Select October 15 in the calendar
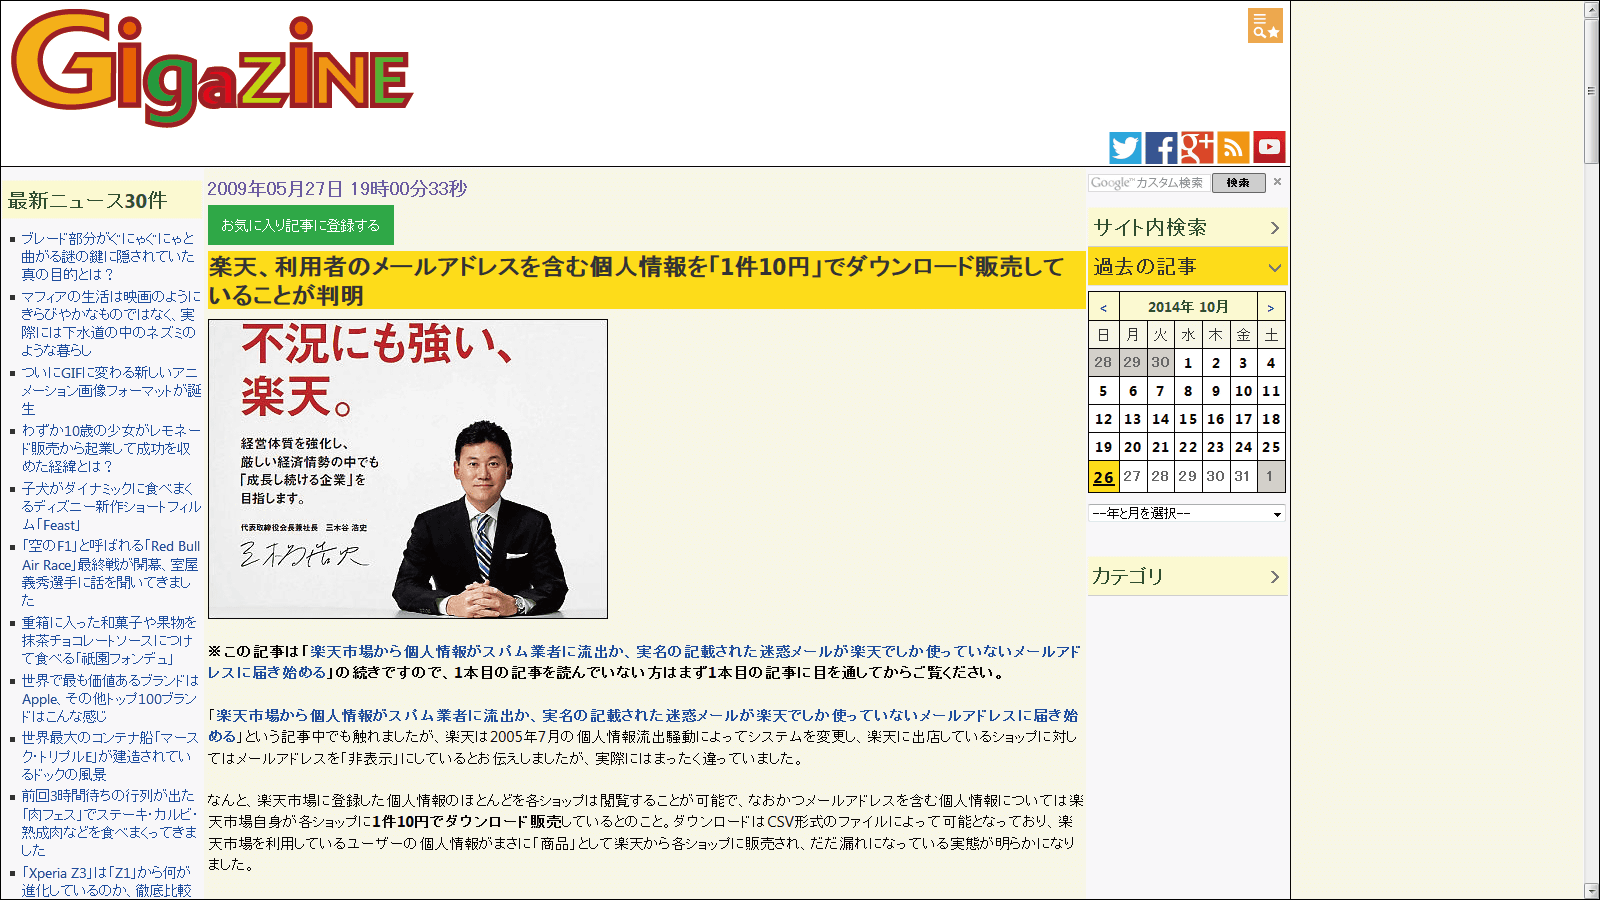This screenshot has width=1600, height=900. (x=1188, y=419)
